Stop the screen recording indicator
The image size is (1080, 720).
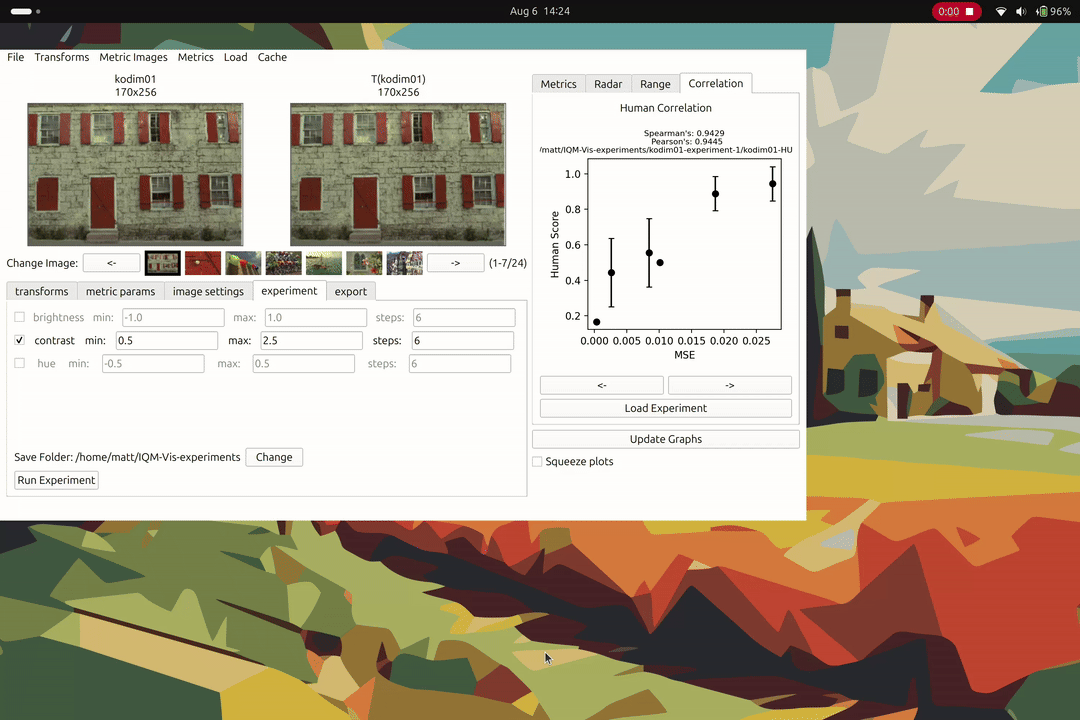957,11
